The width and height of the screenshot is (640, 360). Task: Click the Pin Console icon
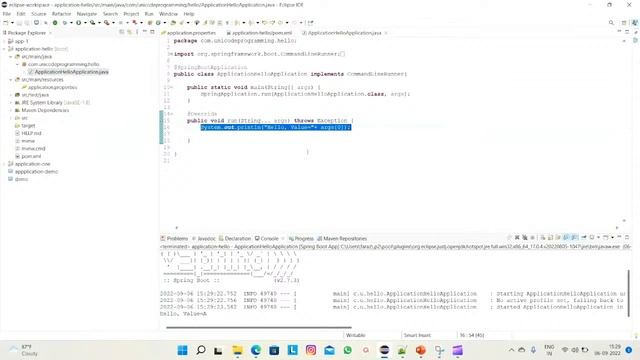coord(584,238)
